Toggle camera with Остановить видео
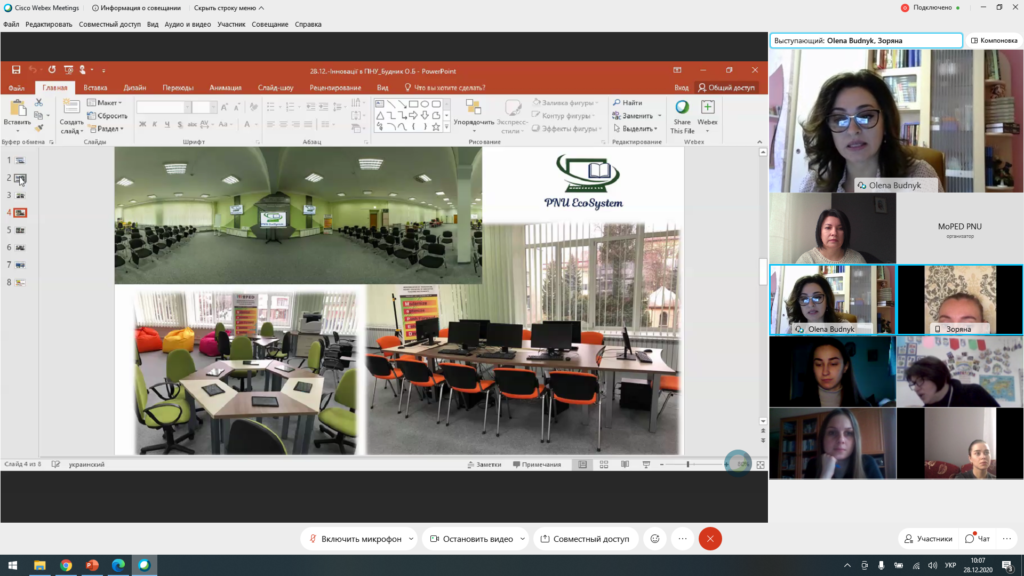Image resolution: width=1024 pixels, height=576 pixels. click(471, 539)
